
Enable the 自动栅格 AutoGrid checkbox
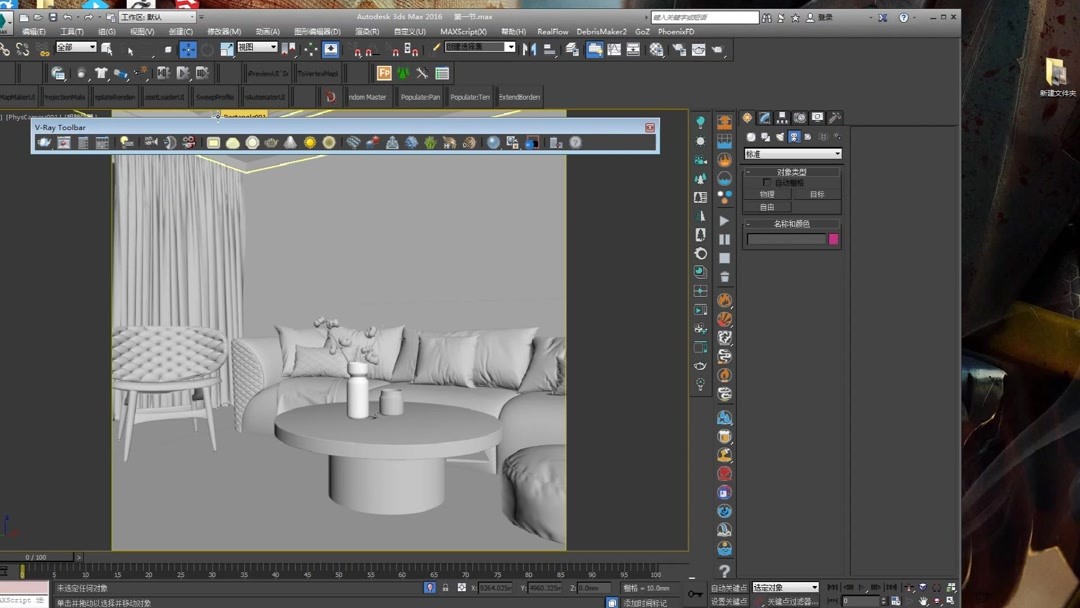767,182
